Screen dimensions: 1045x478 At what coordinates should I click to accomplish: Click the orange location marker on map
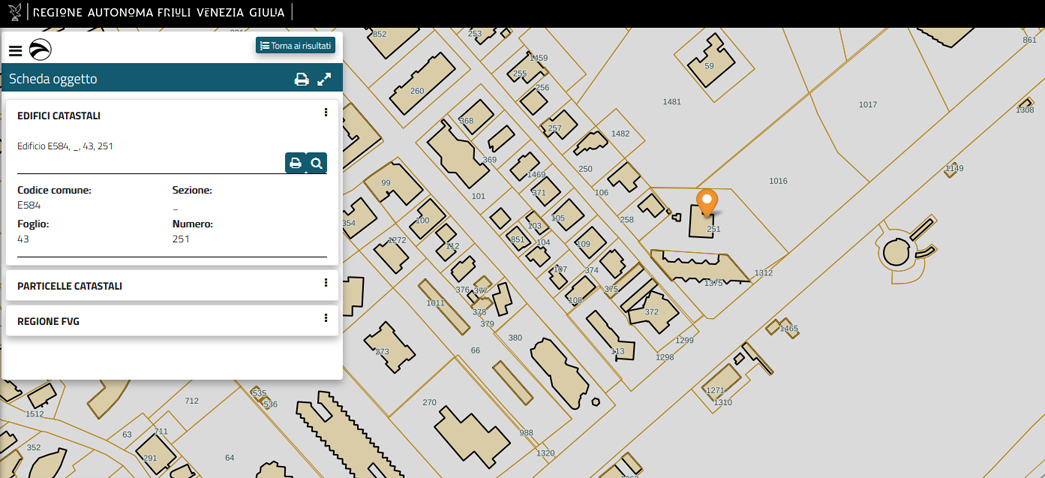pos(707,202)
